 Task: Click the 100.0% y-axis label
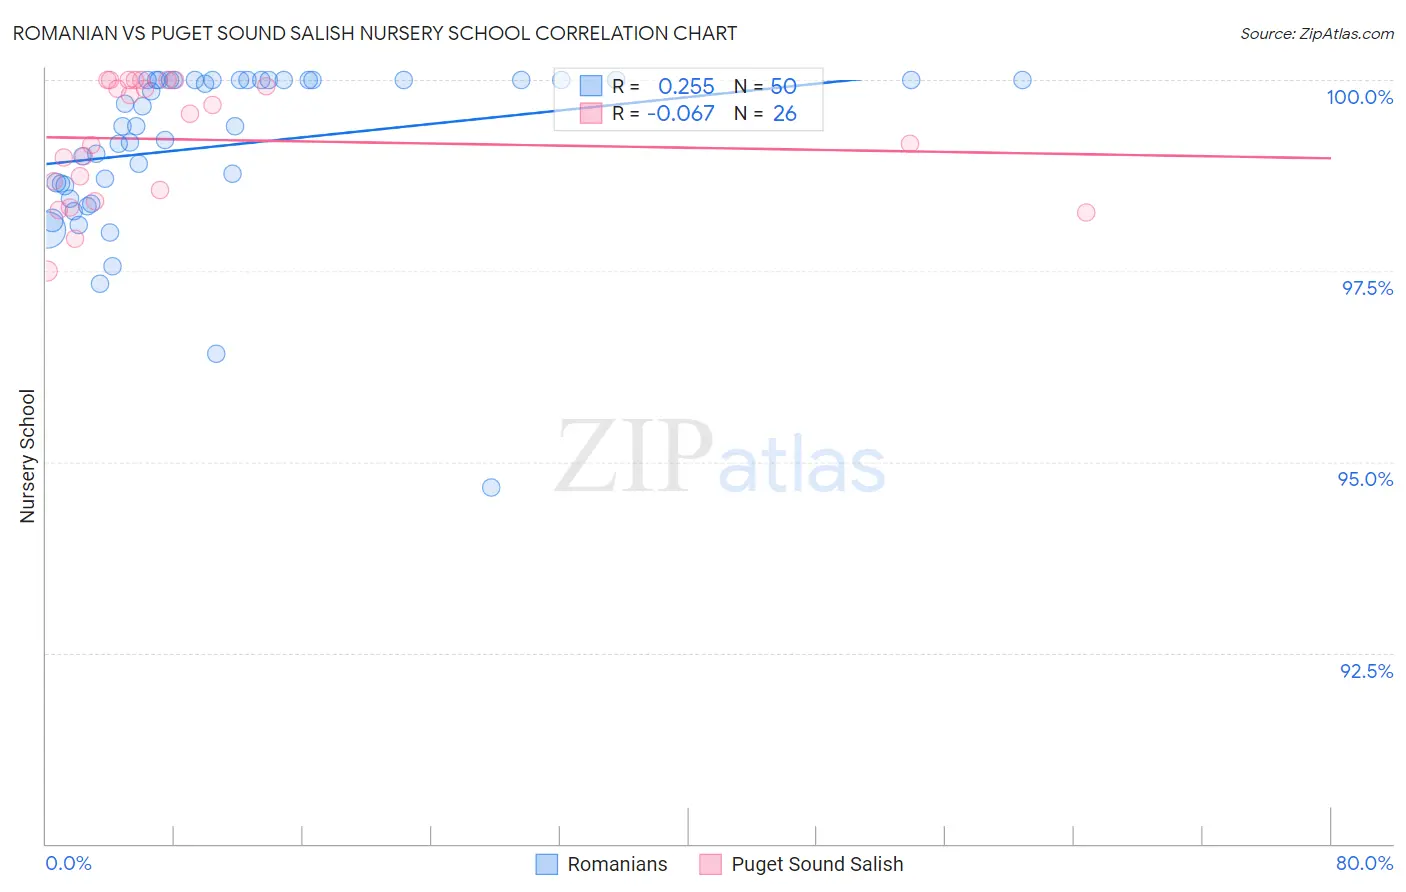tap(1360, 97)
